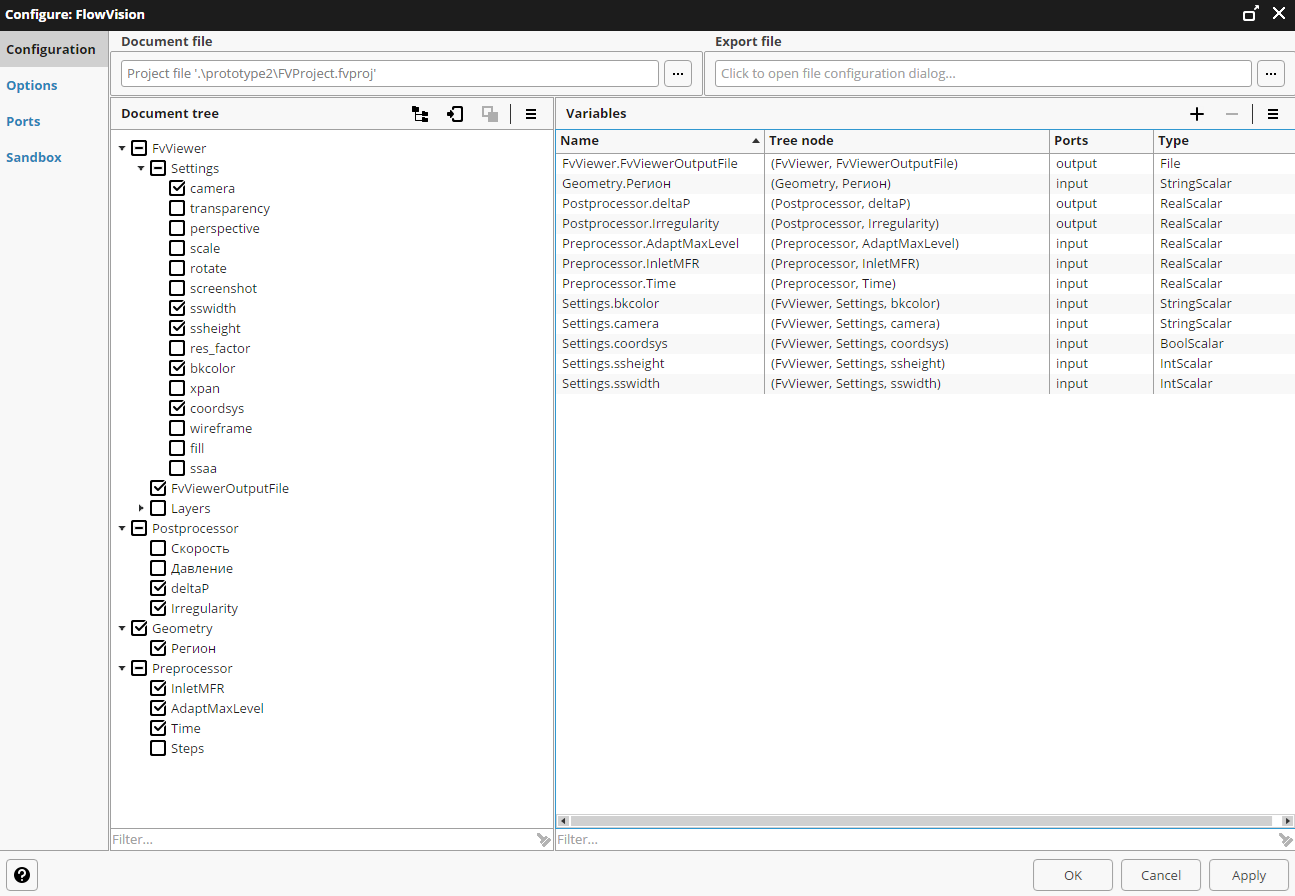Collapse the FvViewer tree node
1295x896 pixels.
[122, 148]
